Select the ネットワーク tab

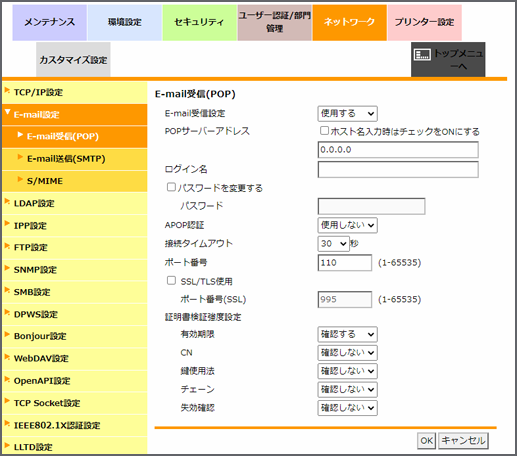tap(349, 22)
